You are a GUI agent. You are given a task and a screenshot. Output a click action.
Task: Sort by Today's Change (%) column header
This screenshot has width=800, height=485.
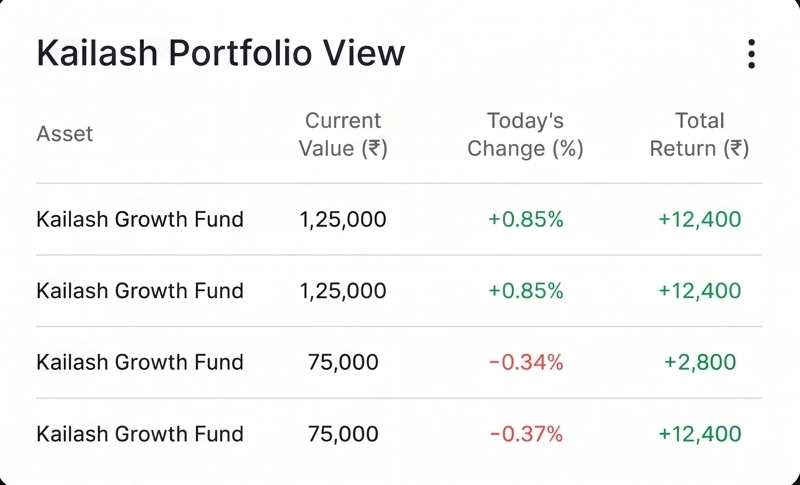coord(526,135)
